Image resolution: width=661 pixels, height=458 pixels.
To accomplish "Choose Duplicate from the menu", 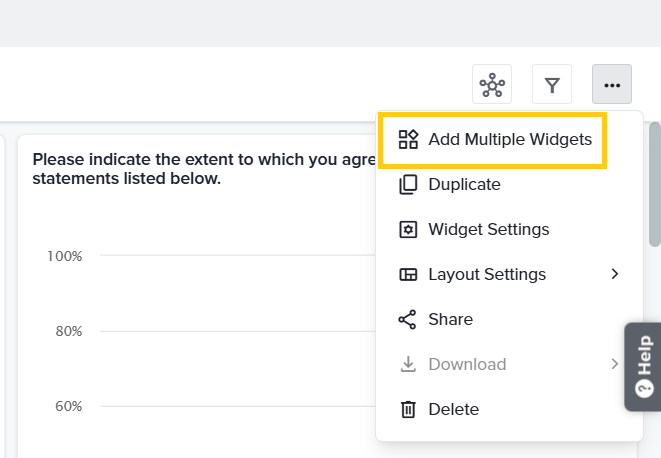I will 464,184.
